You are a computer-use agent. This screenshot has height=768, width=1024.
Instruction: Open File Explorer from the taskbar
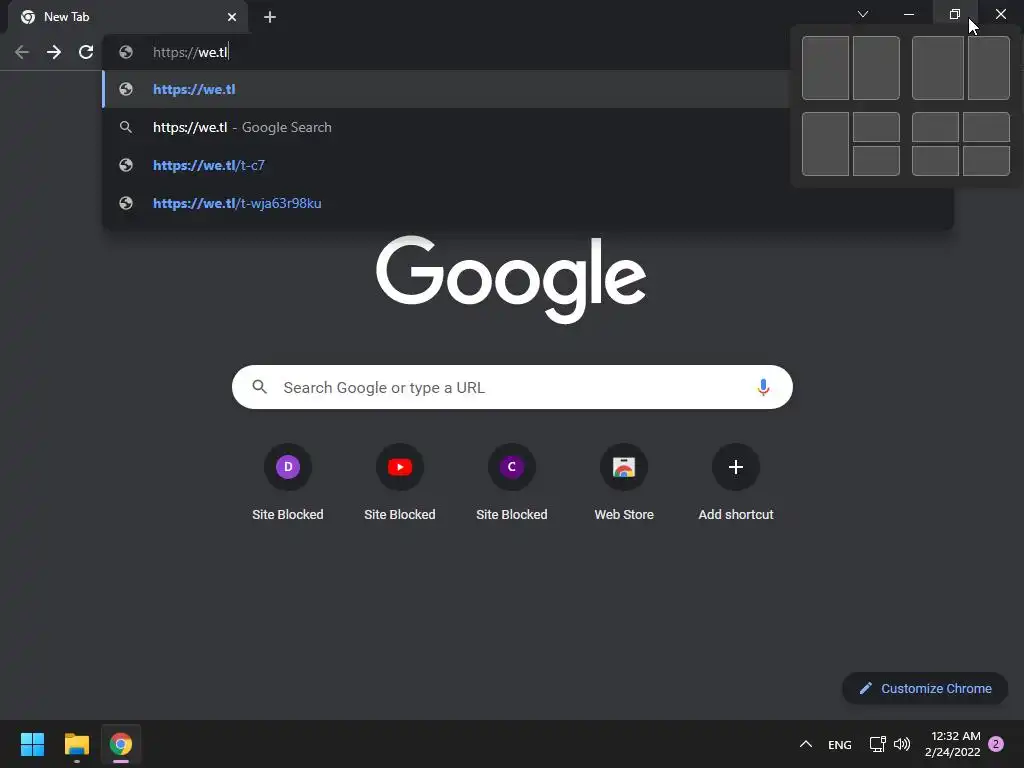coord(76,744)
